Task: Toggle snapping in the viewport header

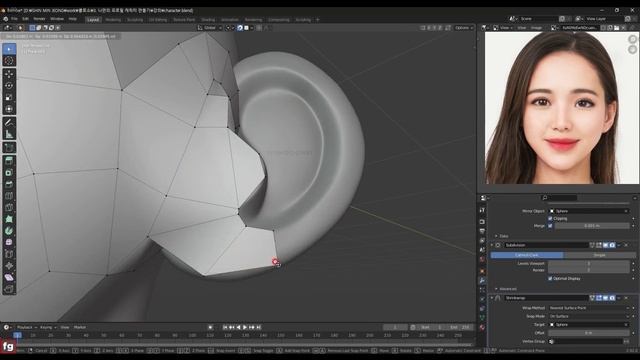Action: [240, 28]
